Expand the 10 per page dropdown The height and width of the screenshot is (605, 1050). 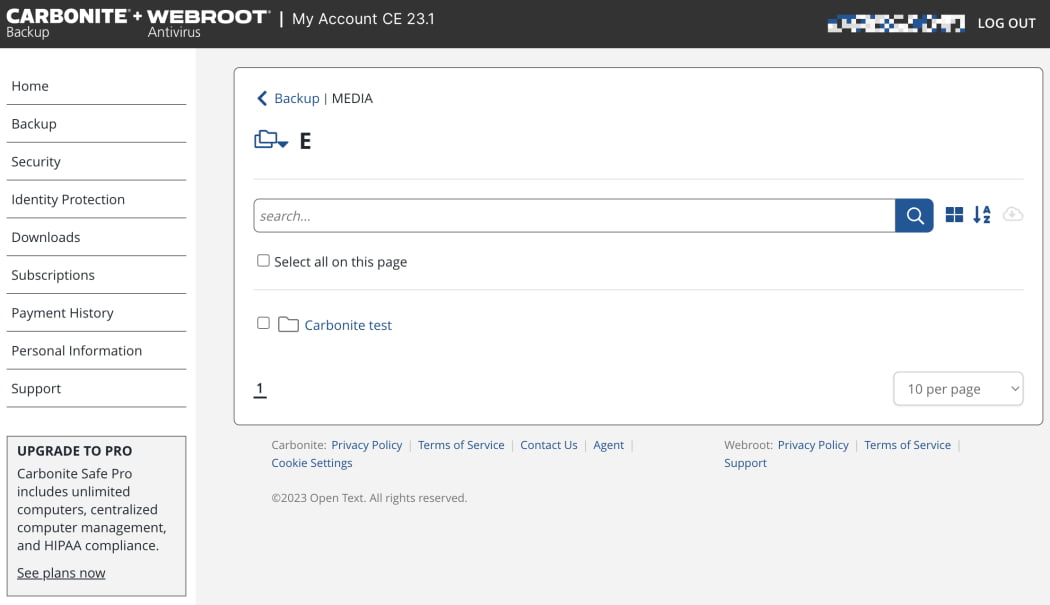[957, 389]
